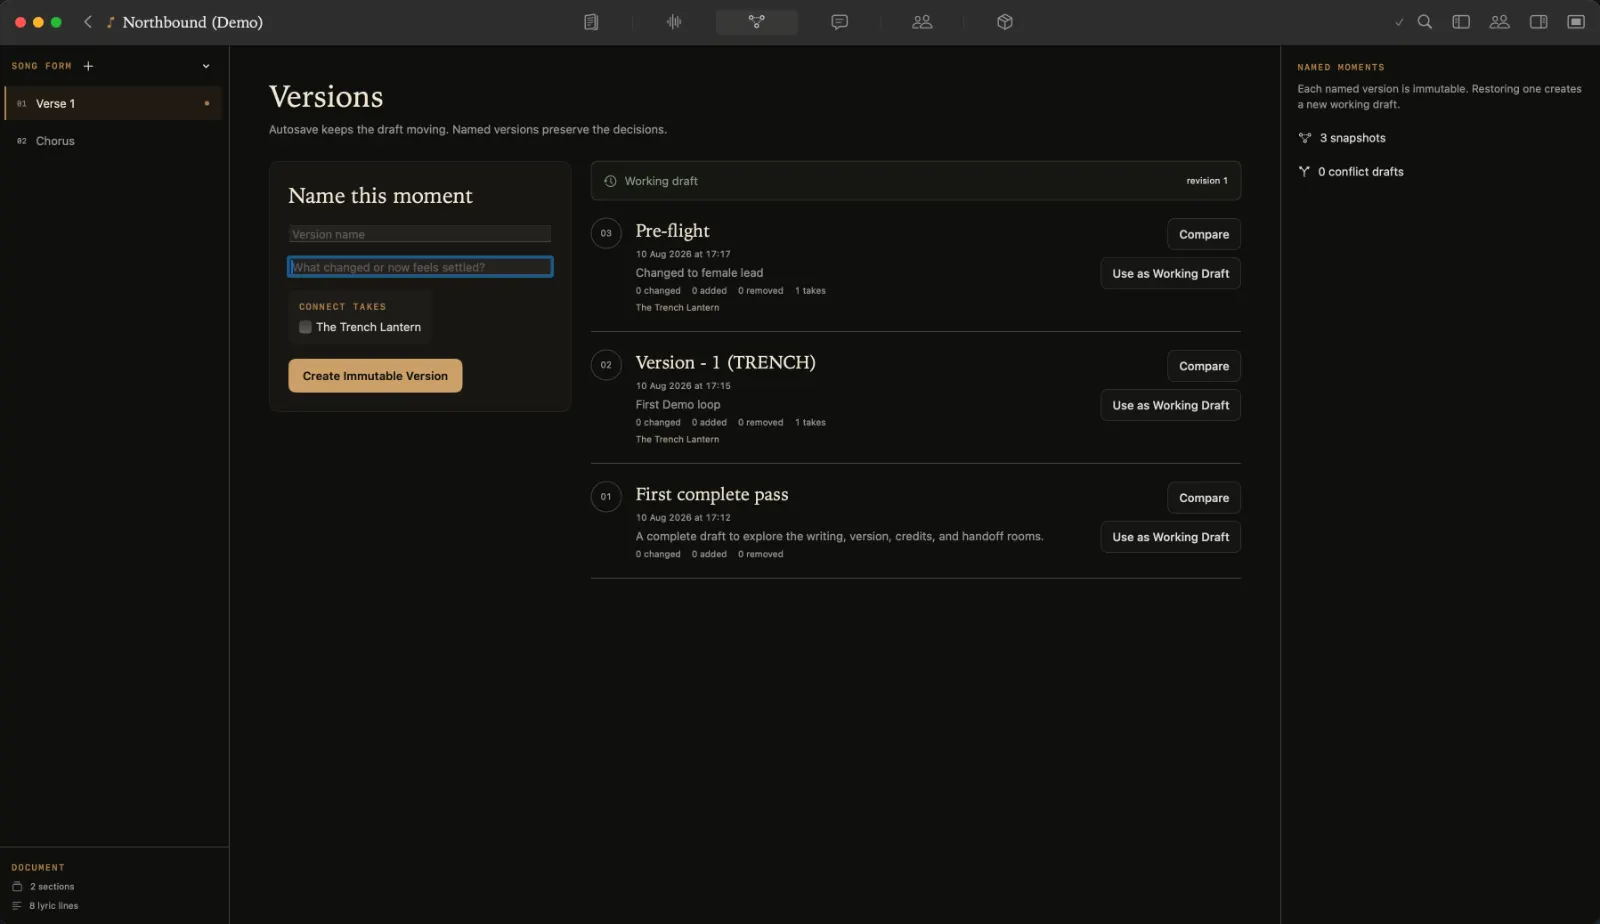Click Create Immutable Version
Viewport: 1600px width, 924px height.
(375, 376)
